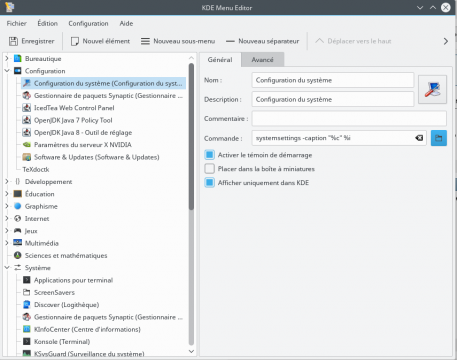Click the Multimédia category icon
This screenshot has width=457, height=360.
coord(18,243)
